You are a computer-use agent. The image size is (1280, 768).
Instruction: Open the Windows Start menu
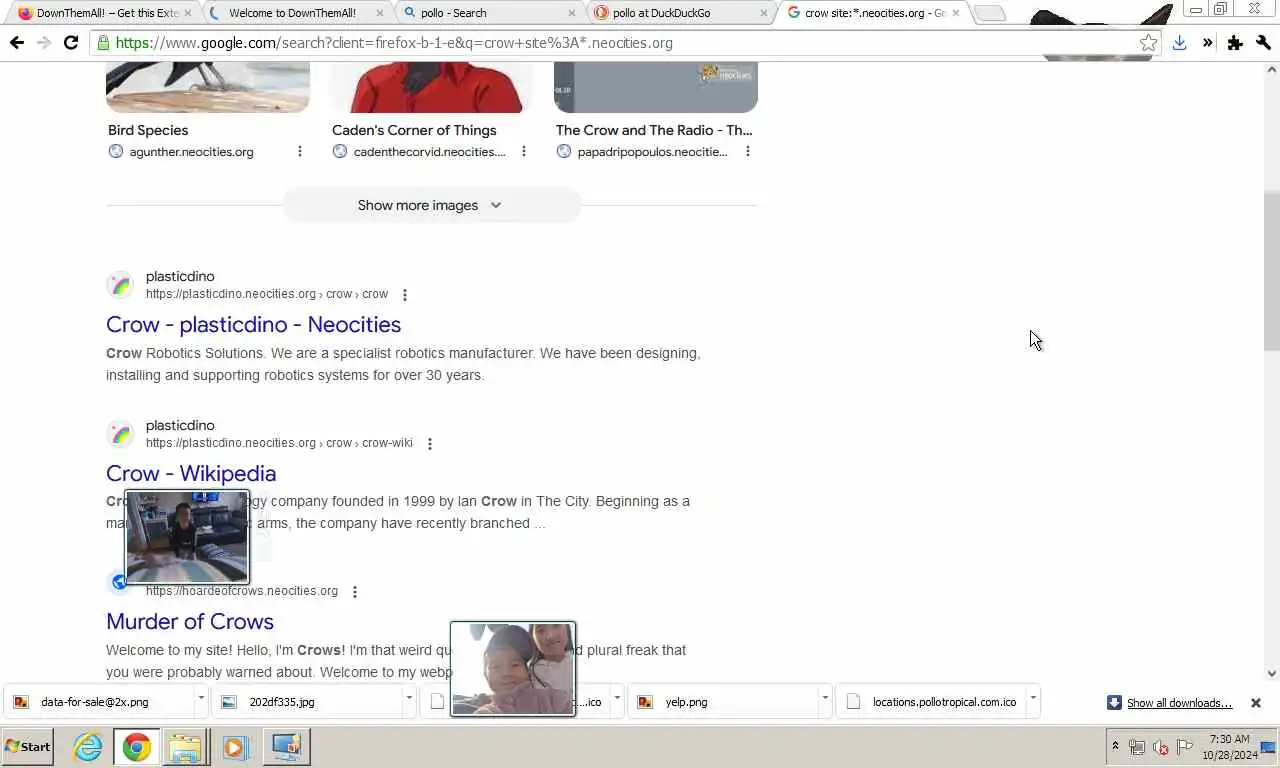28,747
